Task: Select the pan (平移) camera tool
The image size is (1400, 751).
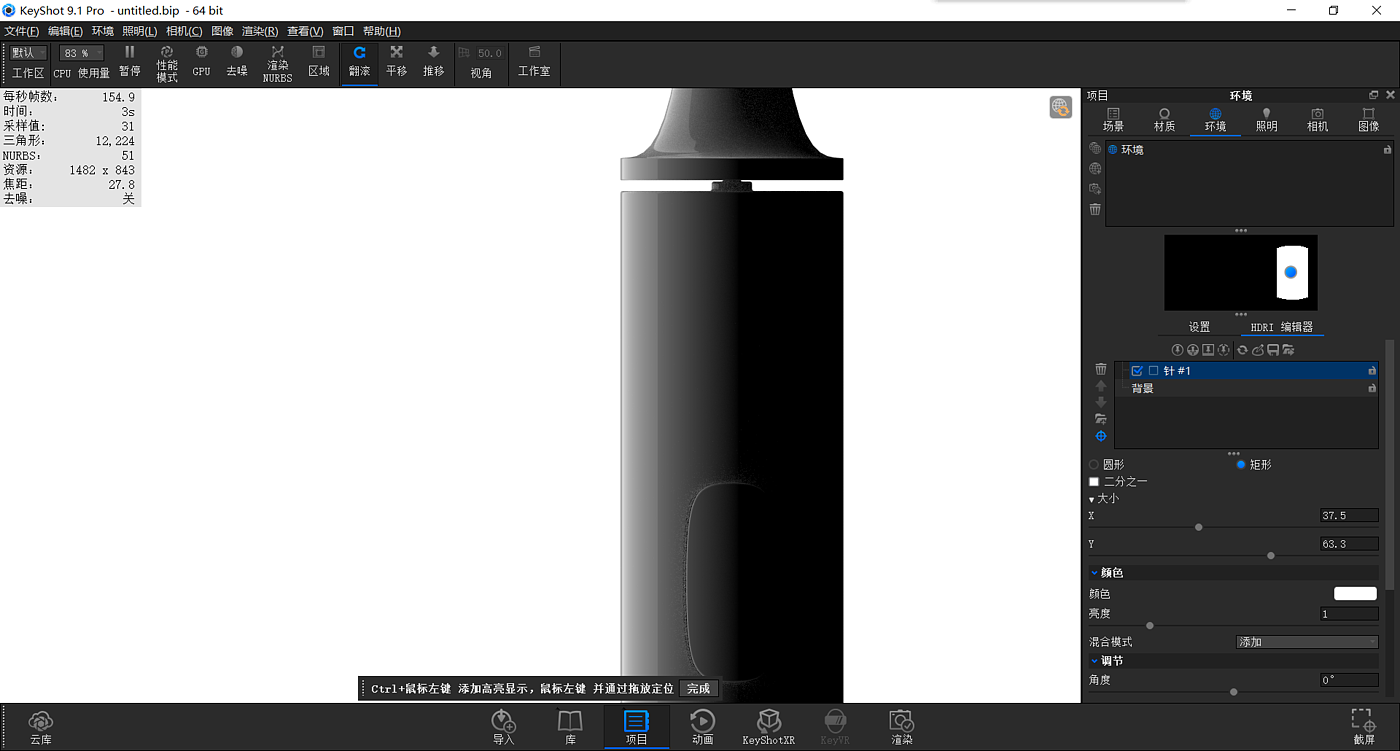Action: 397,61
